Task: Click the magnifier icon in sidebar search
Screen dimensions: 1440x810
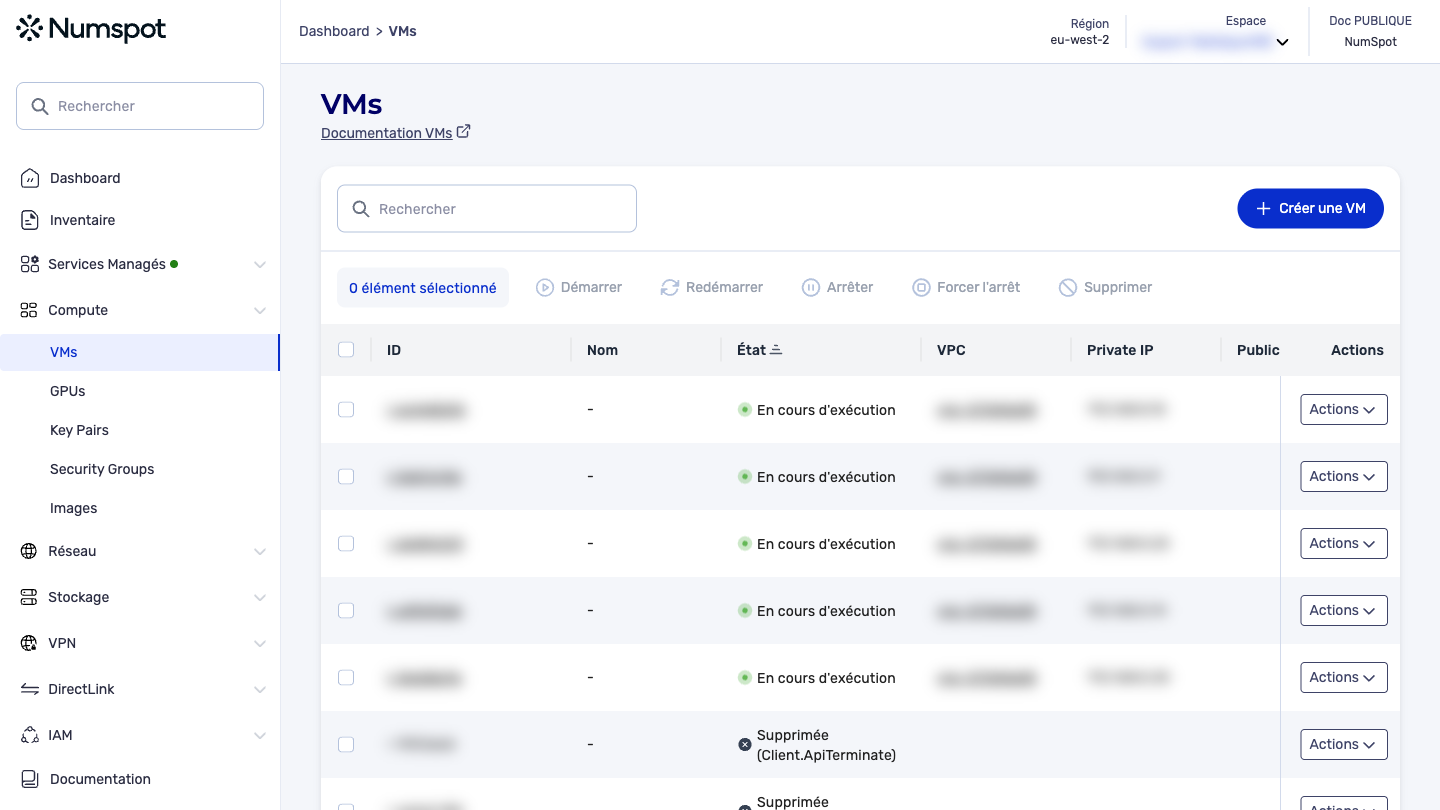Action: coord(40,106)
